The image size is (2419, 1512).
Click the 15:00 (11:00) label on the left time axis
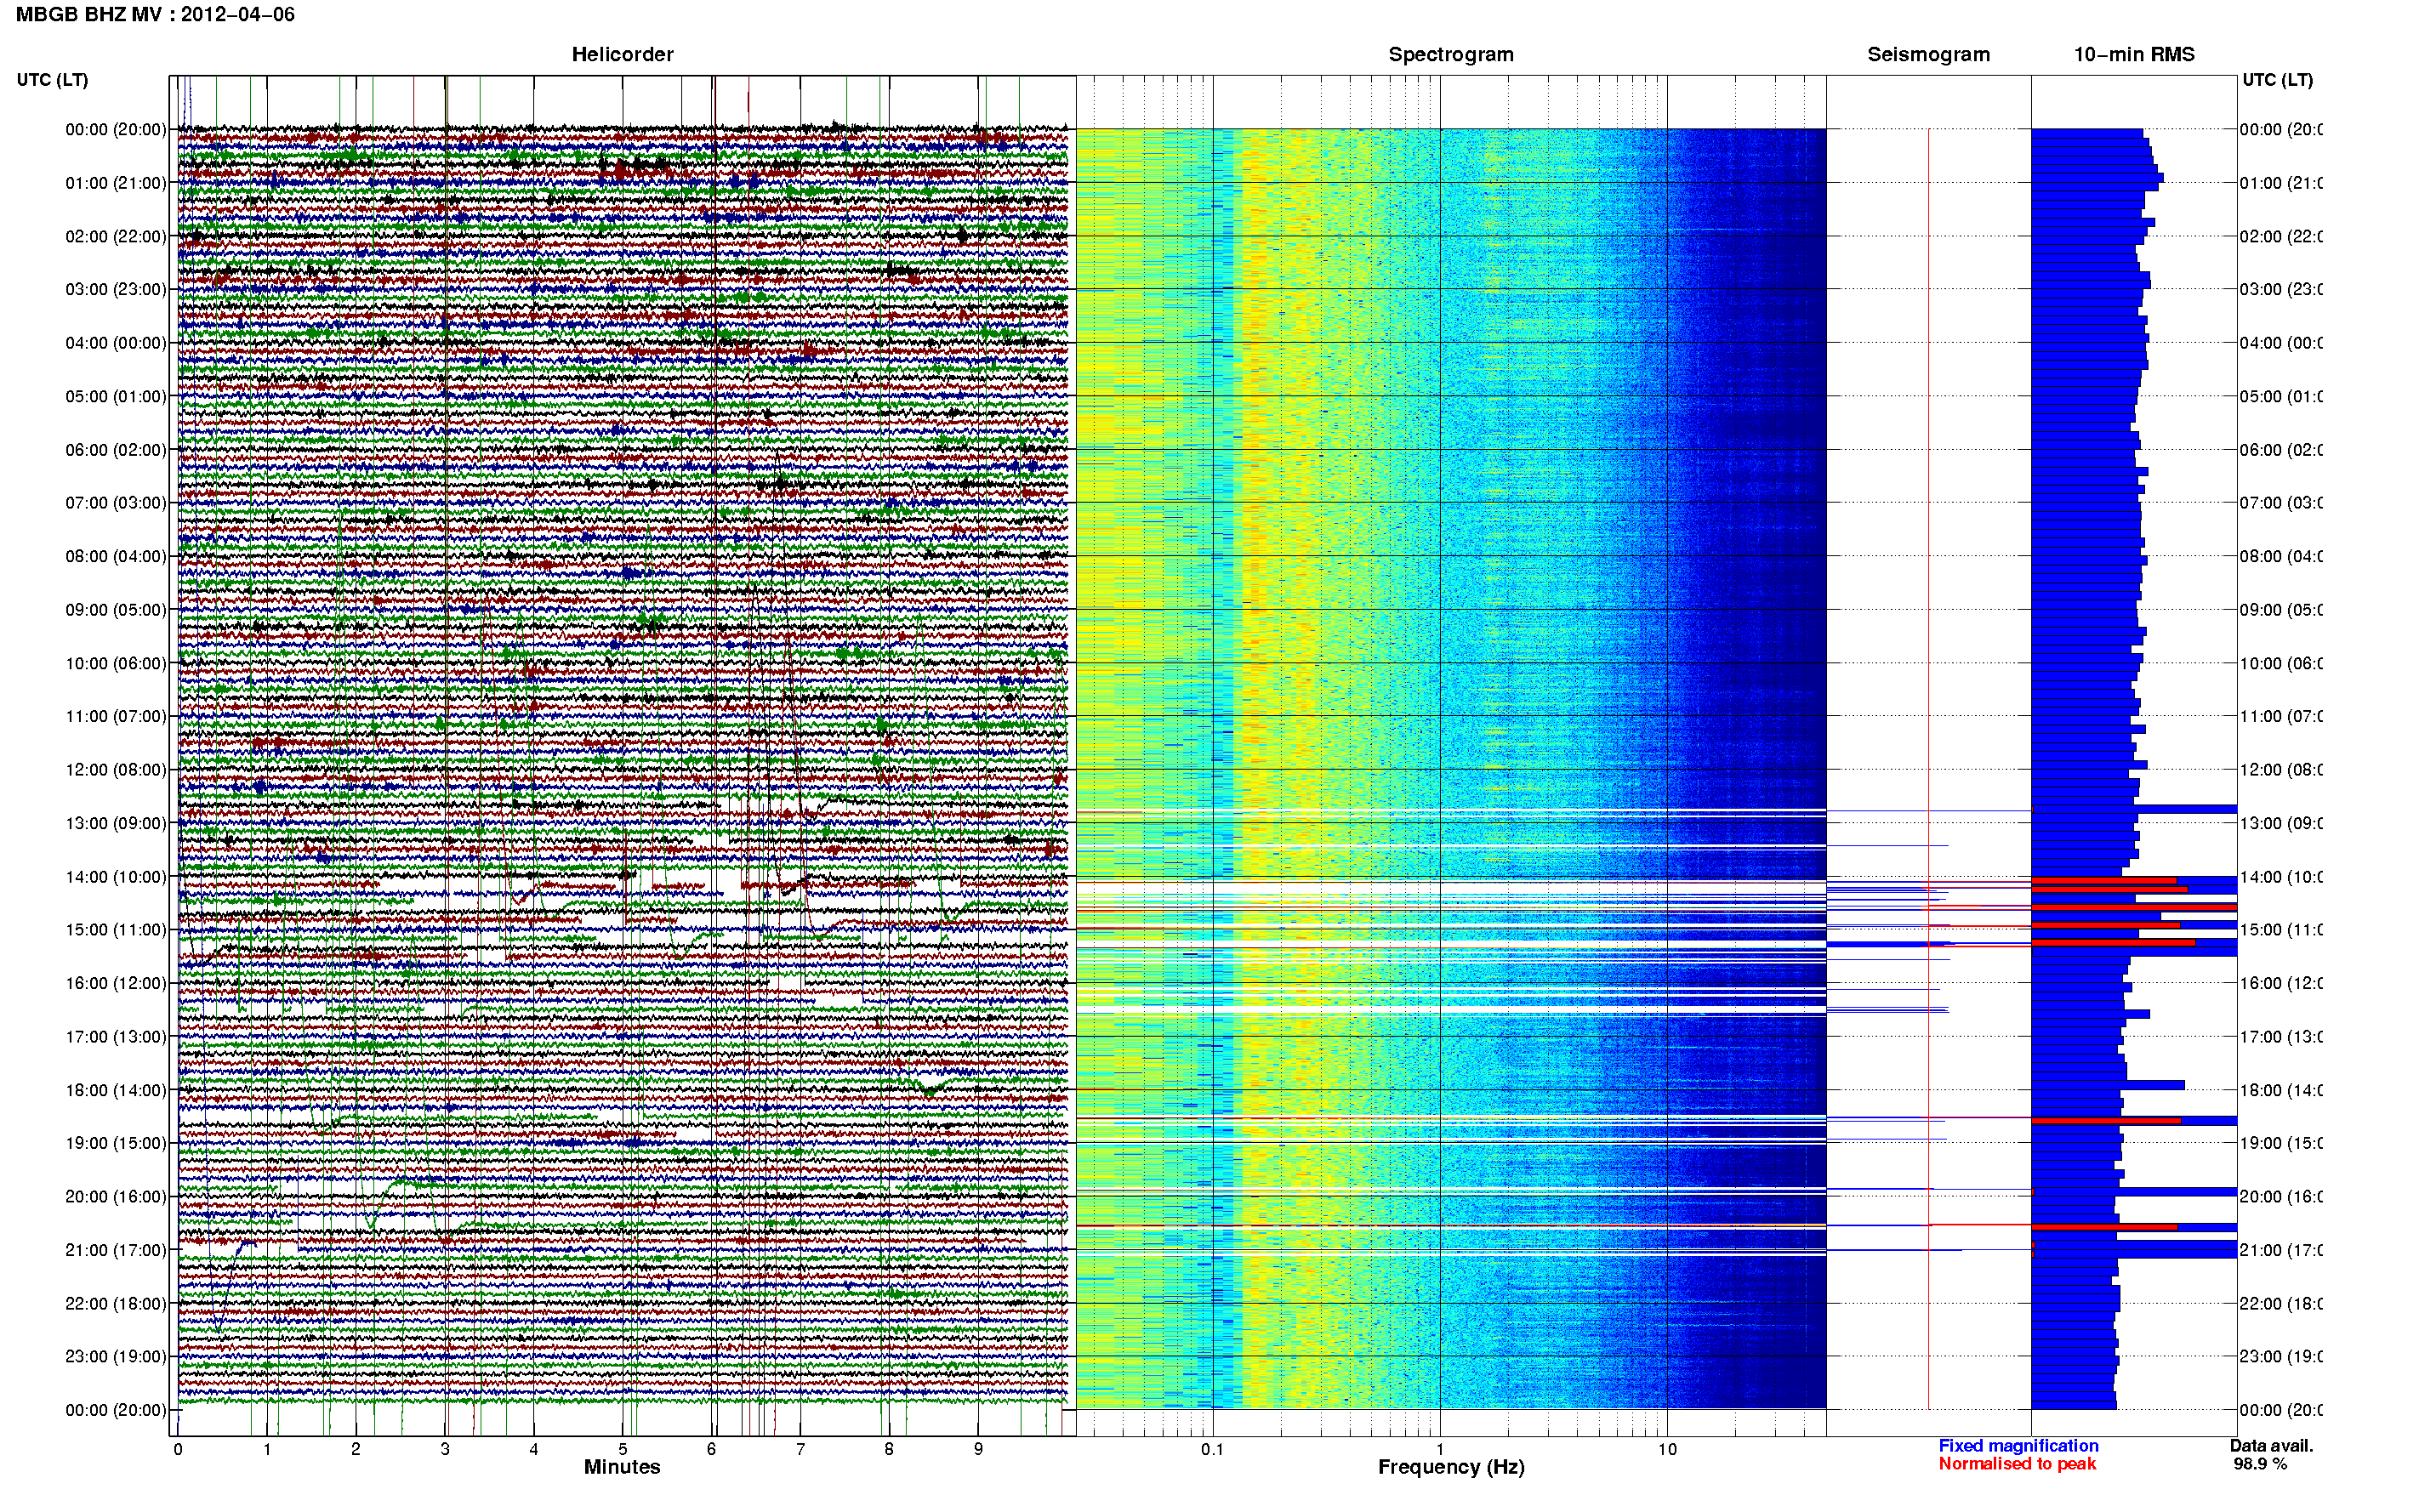pyautogui.click(x=116, y=930)
